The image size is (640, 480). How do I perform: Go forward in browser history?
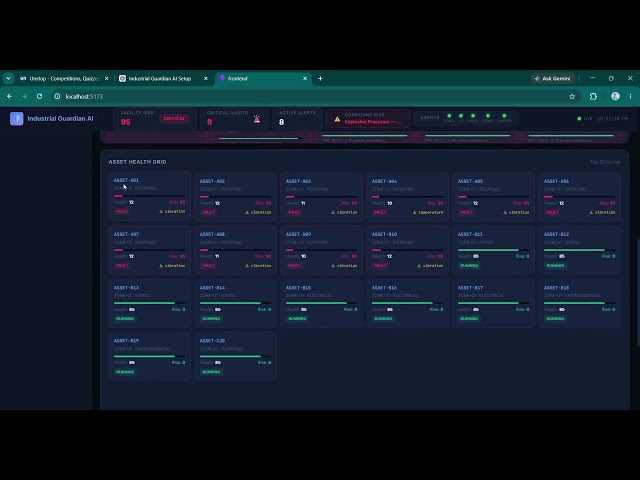click(x=24, y=96)
